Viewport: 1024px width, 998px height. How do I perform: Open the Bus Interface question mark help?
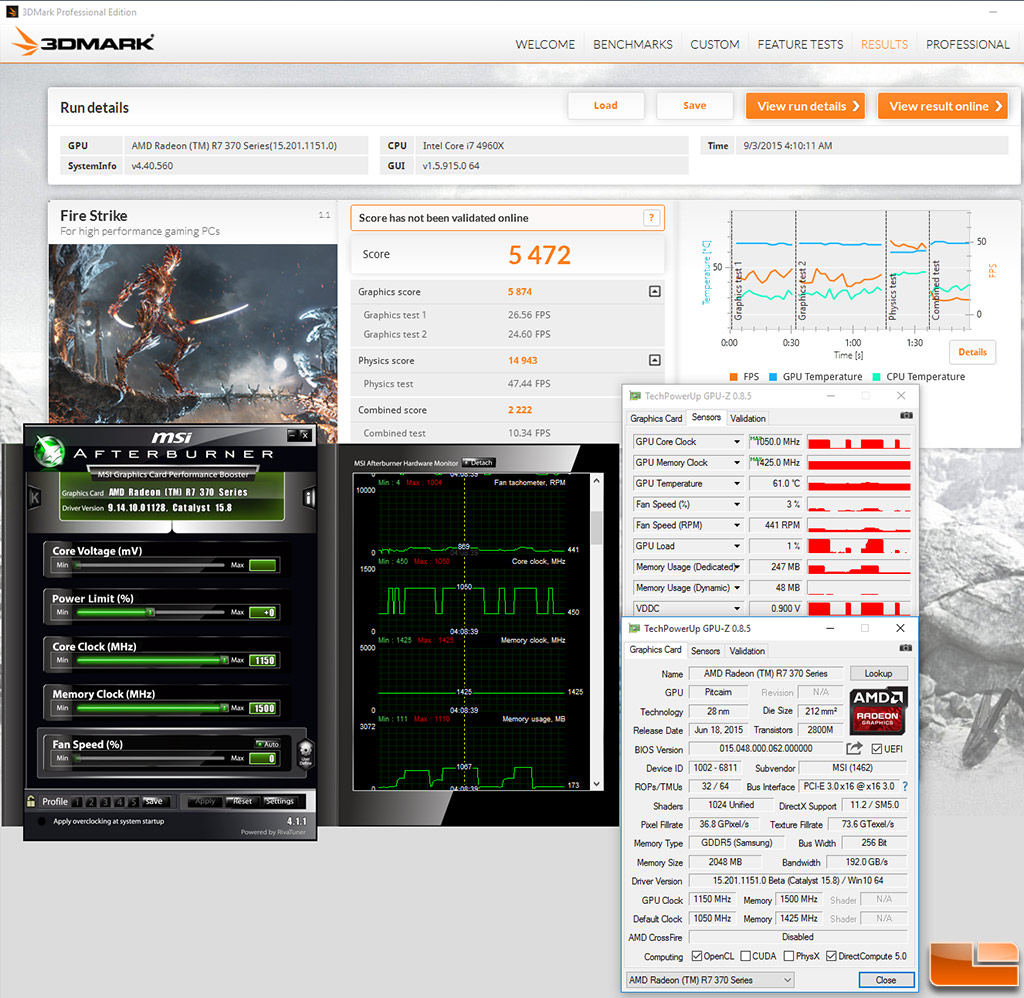pos(905,786)
